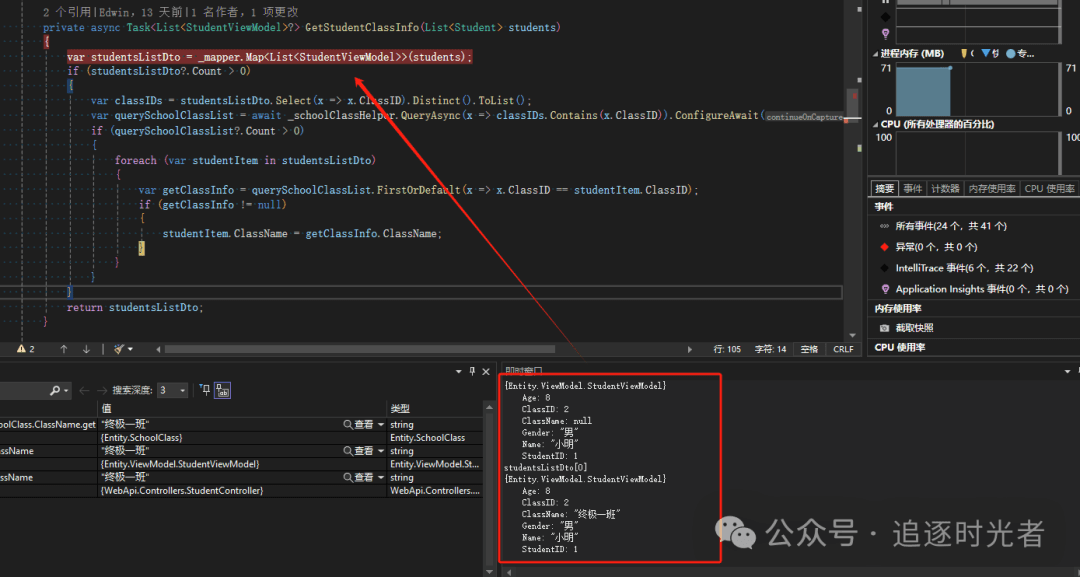
Task: Click the code cleanup broom icon
Action: 119,349
